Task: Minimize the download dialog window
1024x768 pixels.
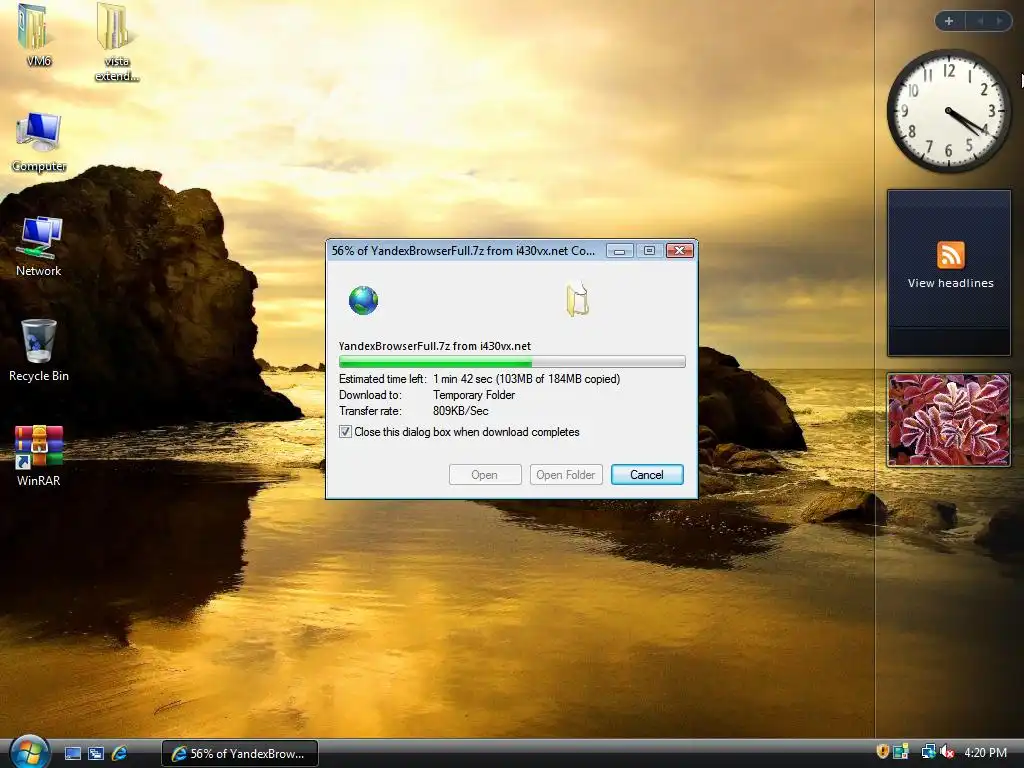Action: click(x=619, y=251)
